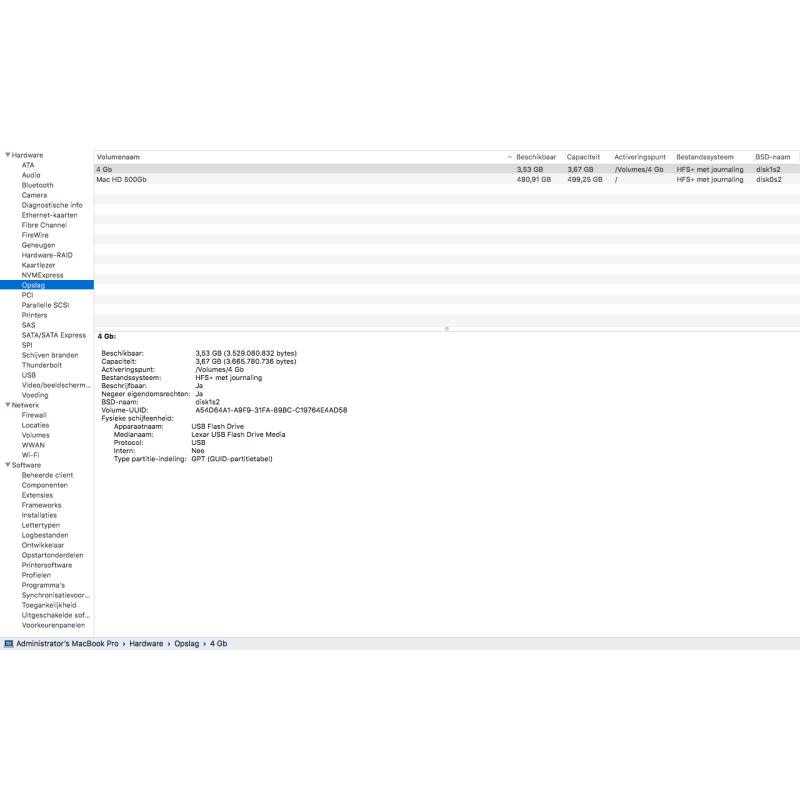Select Camera in the sidebar
This screenshot has width=800, height=800.
[34, 195]
